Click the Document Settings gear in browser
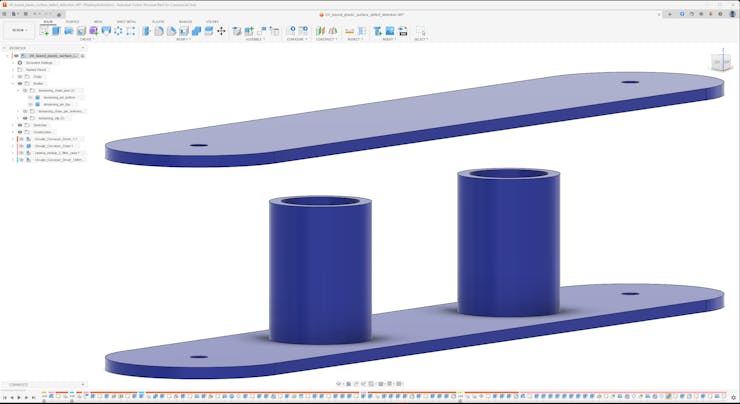 (20, 62)
